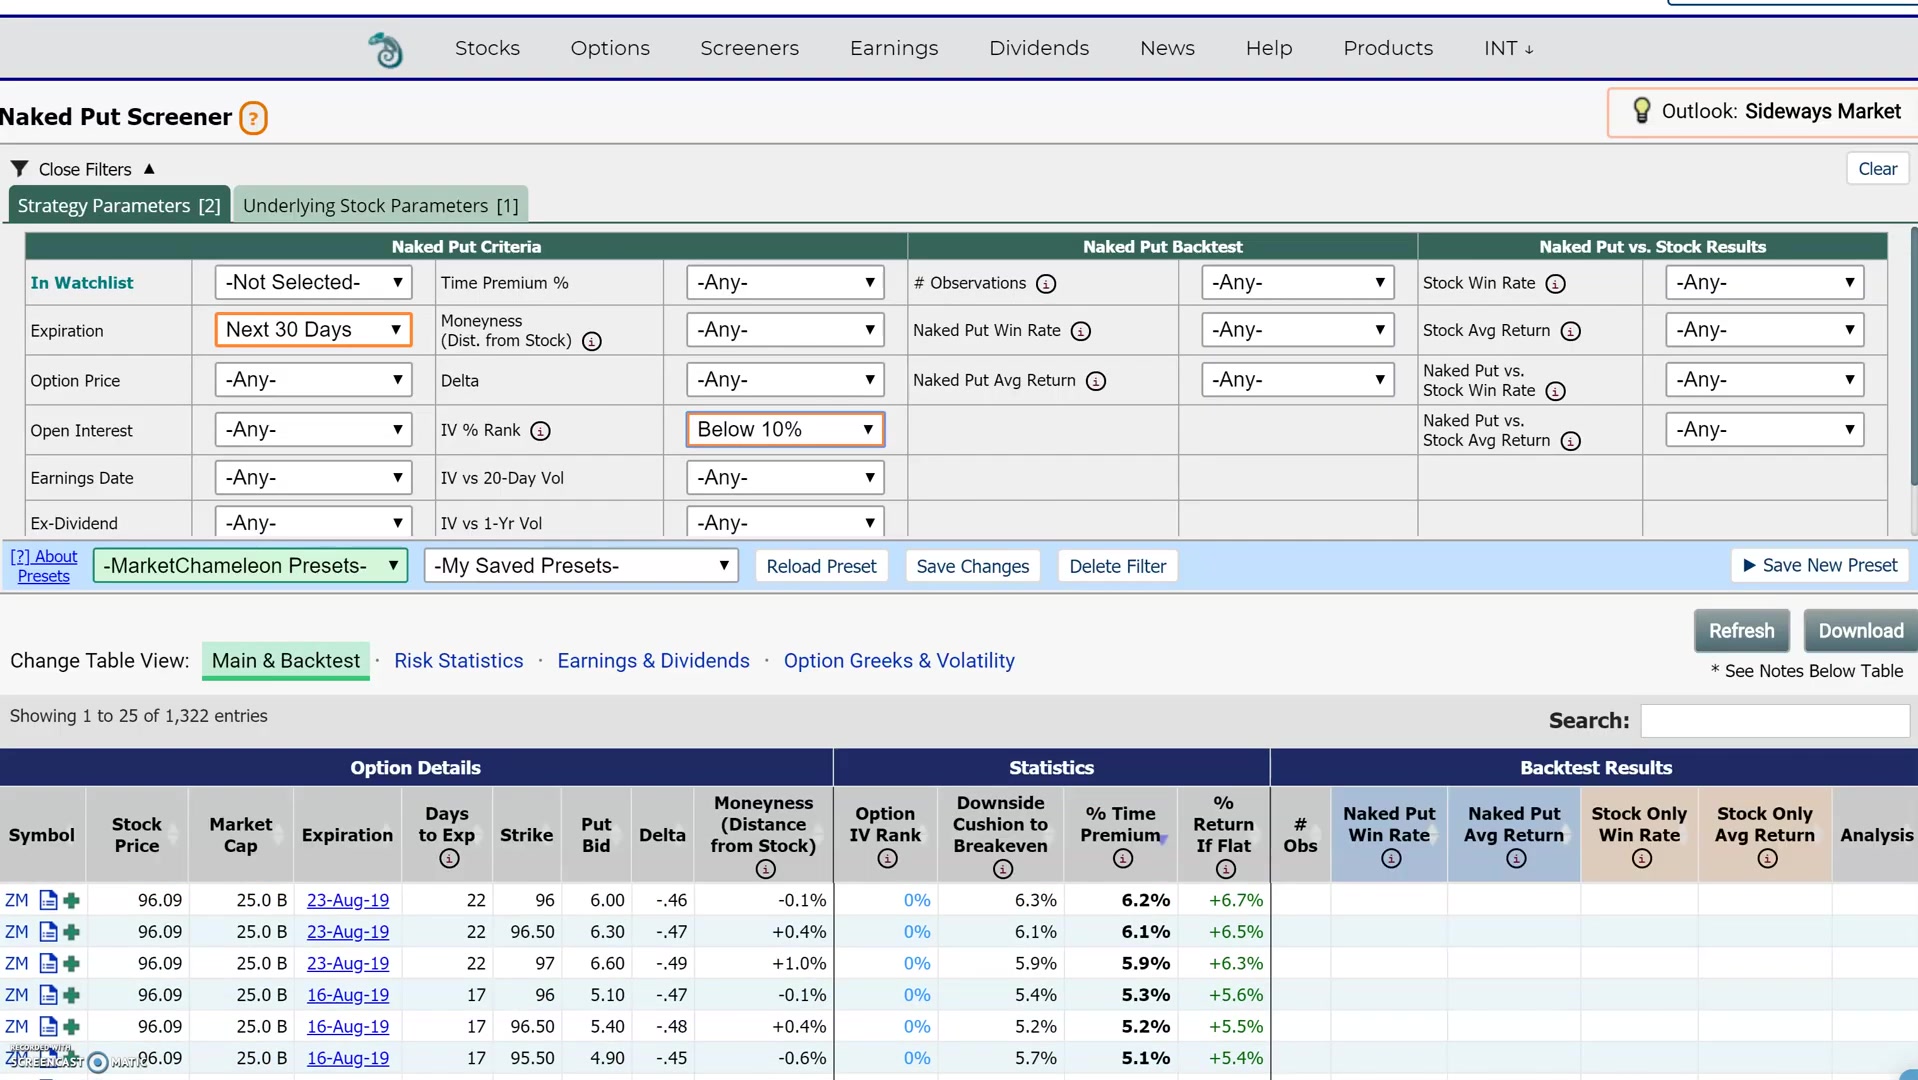This screenshot has height=1080, width=1918.
Task: Click green plus icon for ZM row with 5.10 bid
Action: pyautogui.click(x=71, y=996)
